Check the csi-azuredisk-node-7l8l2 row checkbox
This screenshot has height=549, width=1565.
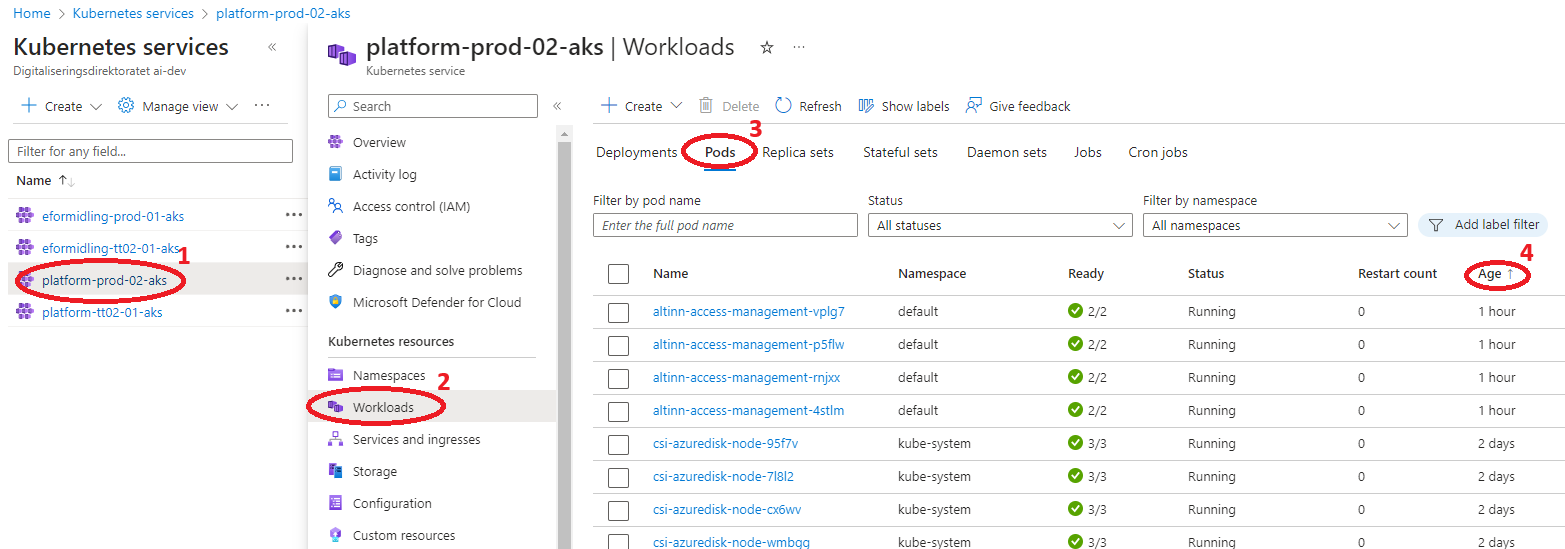(x=618, y=477)
